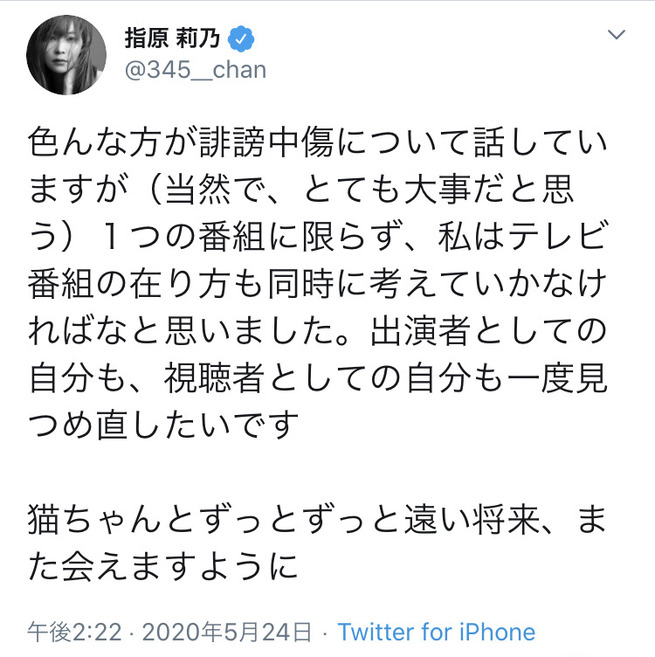Click the line starting 番組の在り方も
The image size is (655, 657).
[x=318, y=284]
